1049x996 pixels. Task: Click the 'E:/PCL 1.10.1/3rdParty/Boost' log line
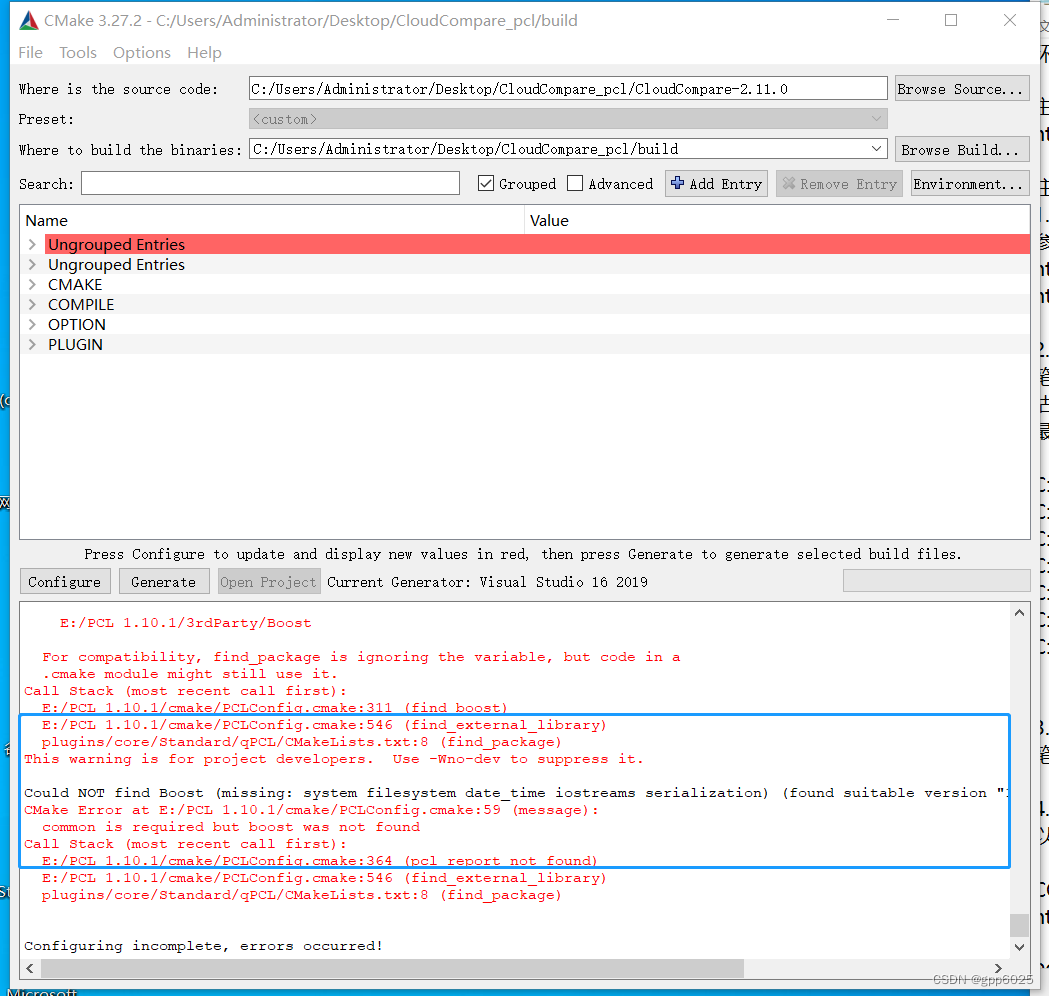point(185,623)
